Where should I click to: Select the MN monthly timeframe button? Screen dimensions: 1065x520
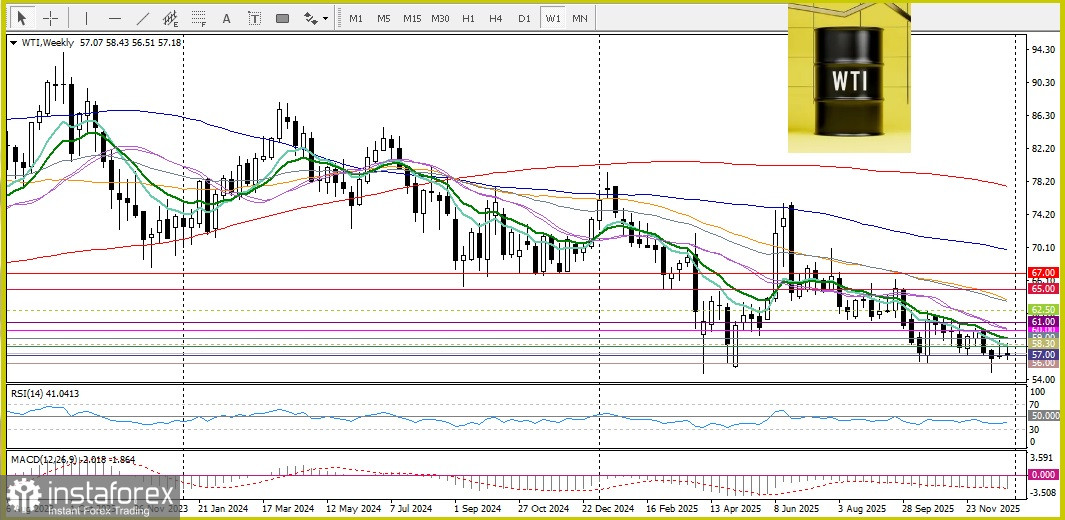pyautogui.click(x=579, y=18)
